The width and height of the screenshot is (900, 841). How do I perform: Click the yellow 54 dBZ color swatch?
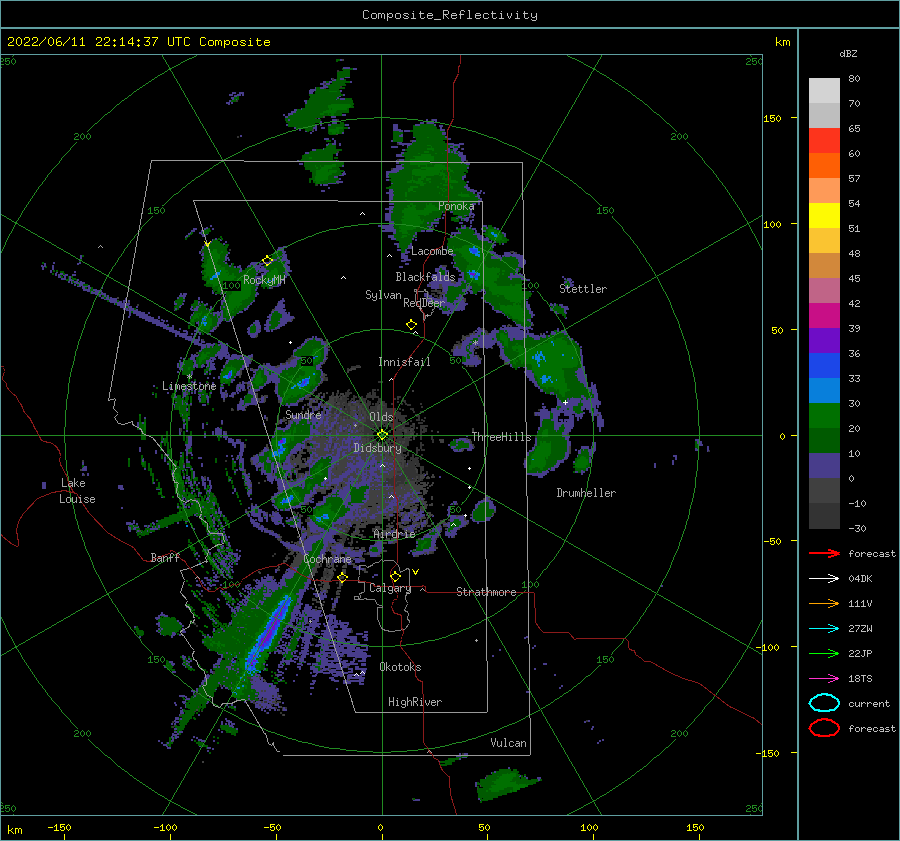pyautogui.click(x=824, y=215)
